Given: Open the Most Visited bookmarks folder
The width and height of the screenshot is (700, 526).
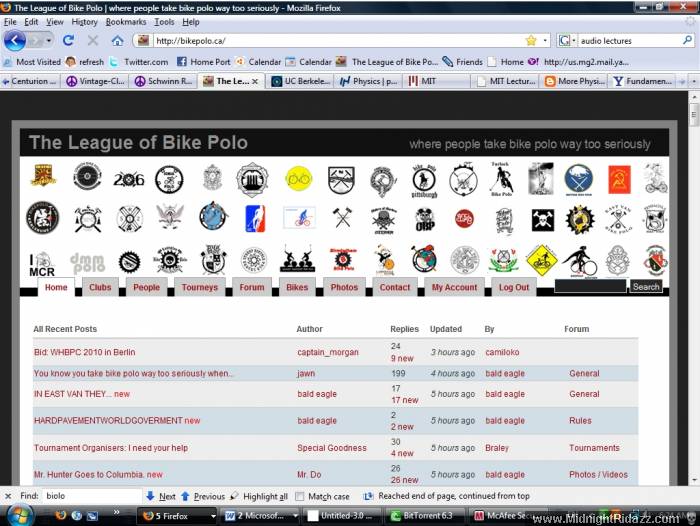Looking at the screenshot, I should coord(32,62).
